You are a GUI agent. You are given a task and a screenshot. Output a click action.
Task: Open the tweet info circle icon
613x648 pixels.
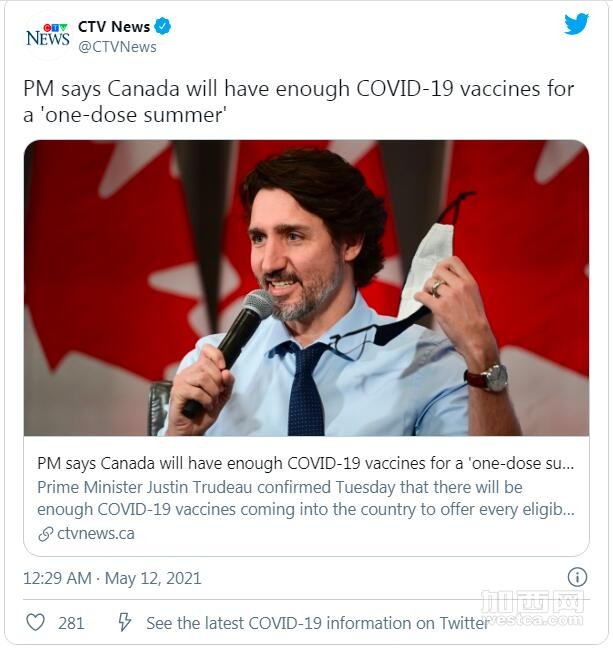tap(577, 577)
